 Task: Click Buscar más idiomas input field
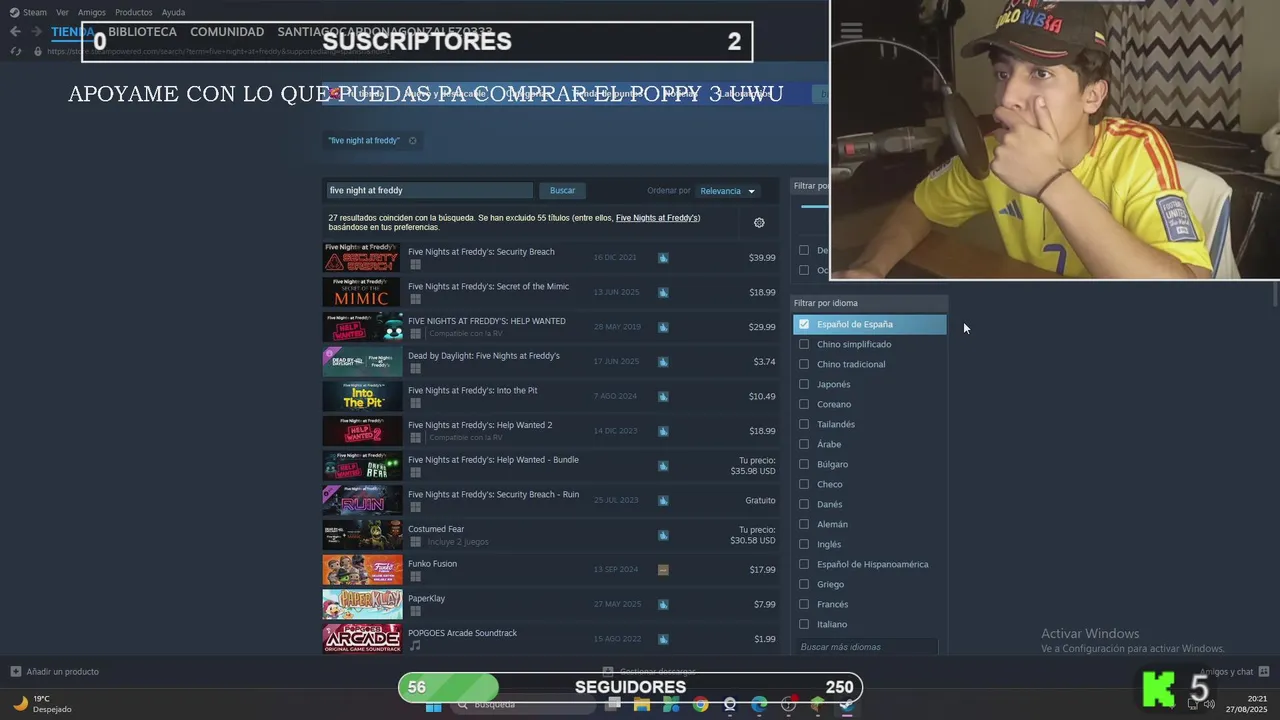868,647
